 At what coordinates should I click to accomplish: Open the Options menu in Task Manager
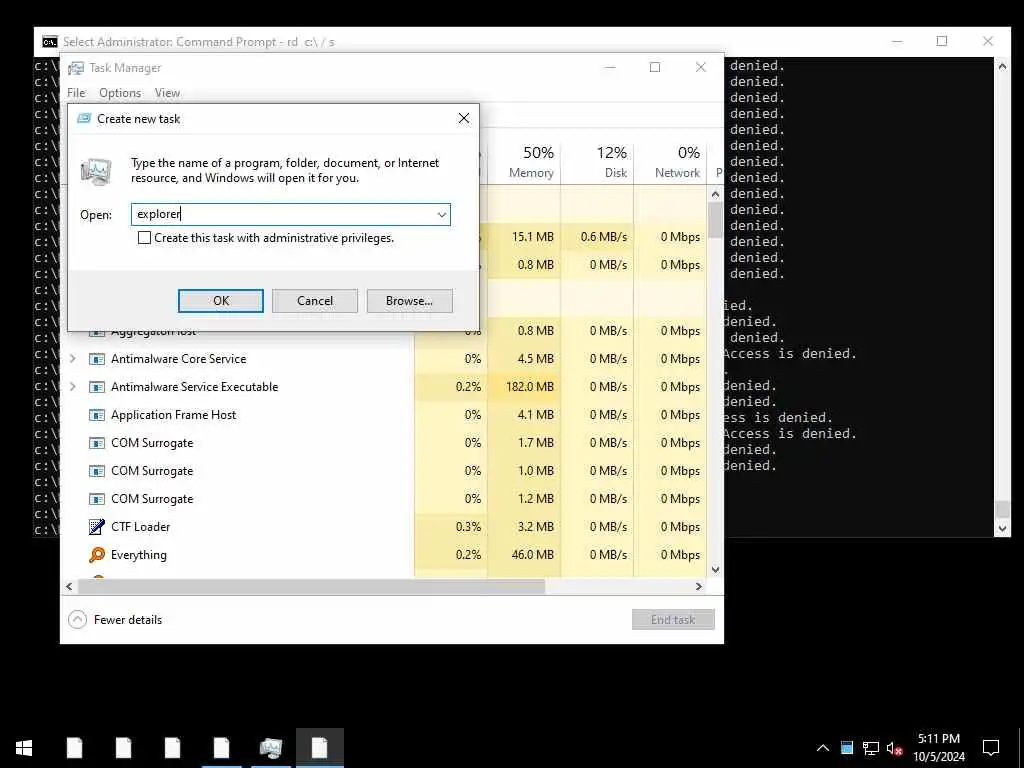[120, 93]
